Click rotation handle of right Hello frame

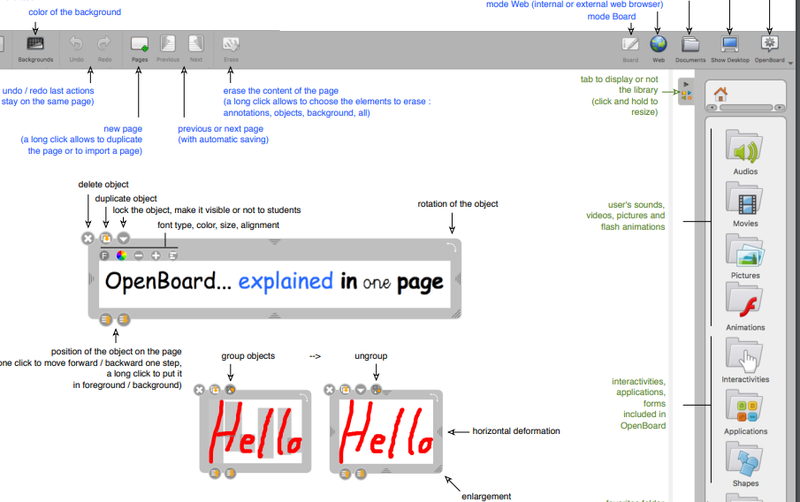coord(435,397)
